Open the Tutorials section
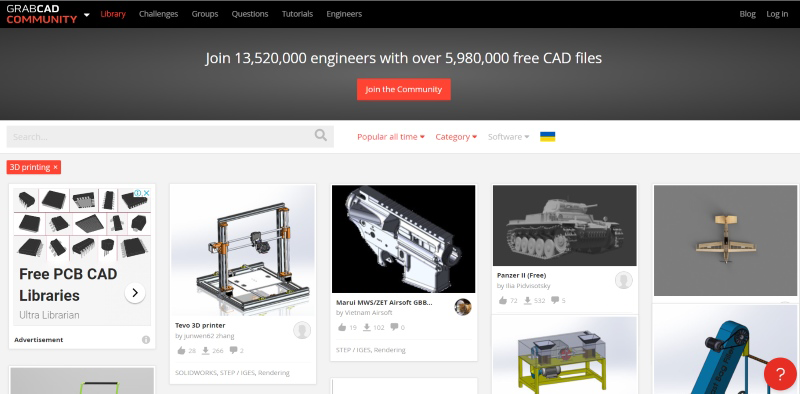Image resolution: width=800 pixels, height=394 pixels. [x=297, y=14]
